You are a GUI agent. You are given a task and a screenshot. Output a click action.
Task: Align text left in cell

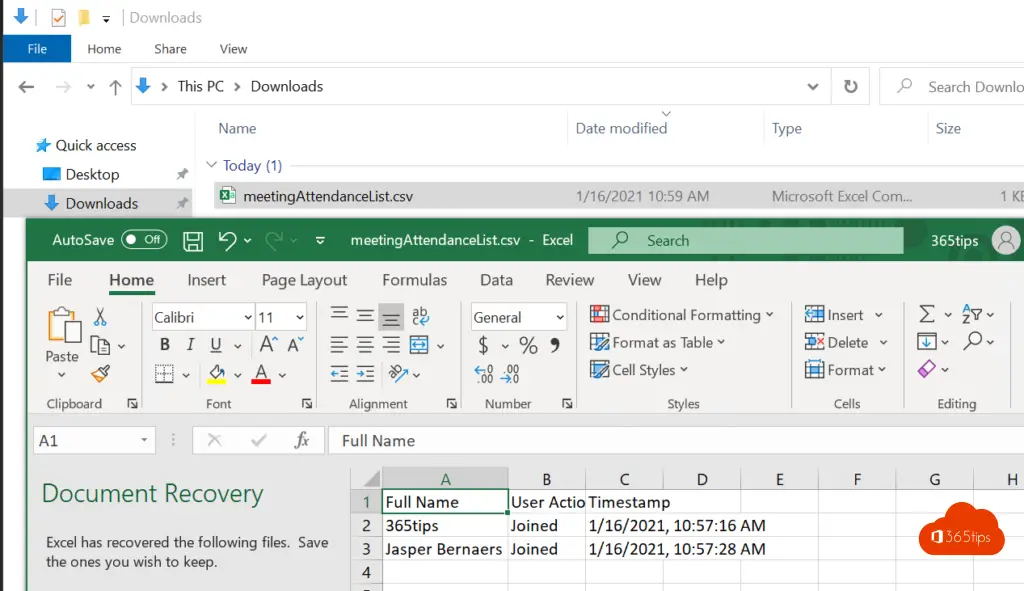[x=338, y=345]
